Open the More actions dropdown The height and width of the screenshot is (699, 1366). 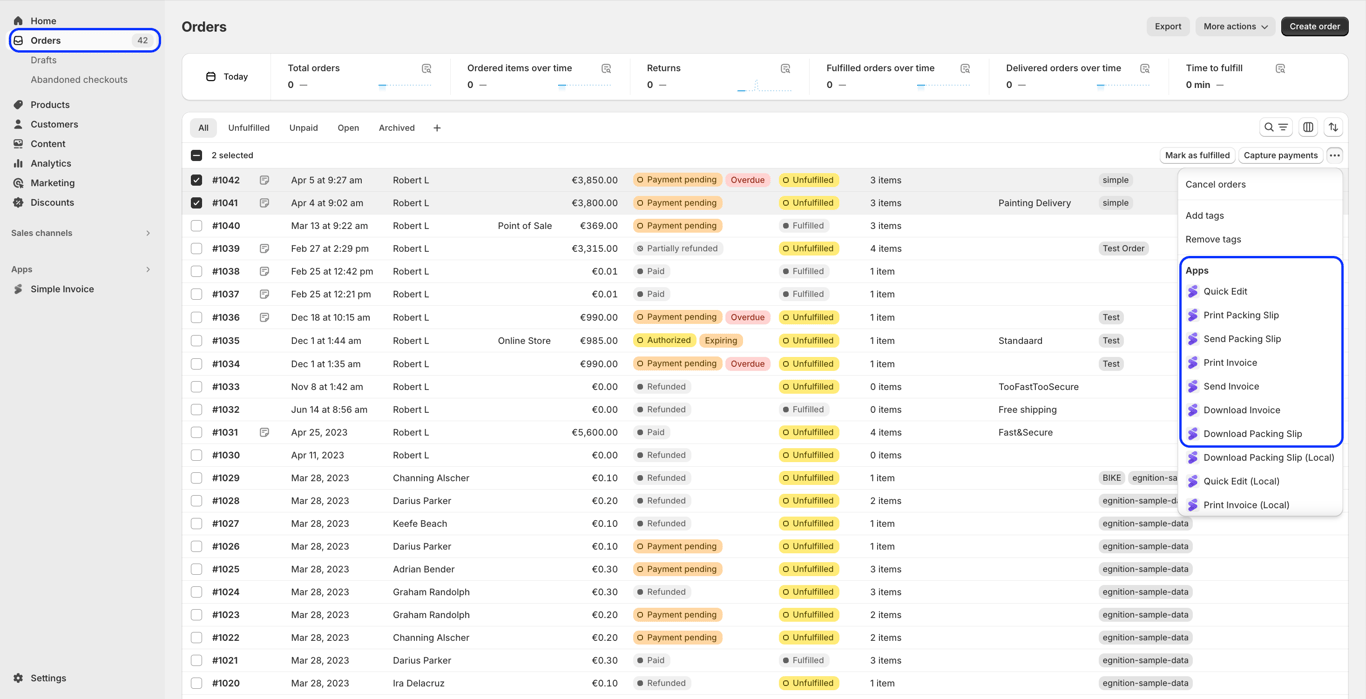(1235, 27)
